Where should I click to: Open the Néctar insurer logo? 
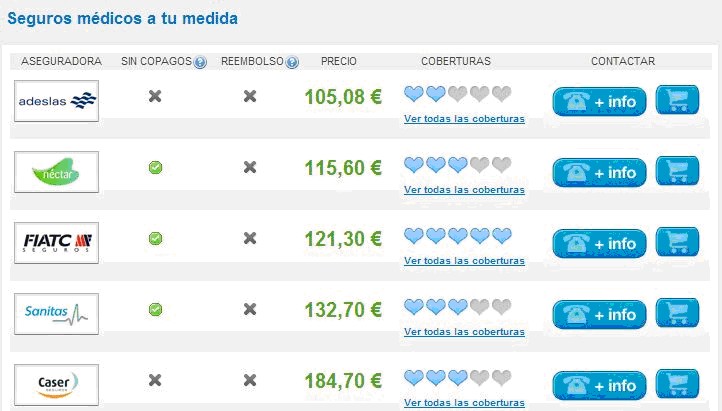tap(57, 172)
